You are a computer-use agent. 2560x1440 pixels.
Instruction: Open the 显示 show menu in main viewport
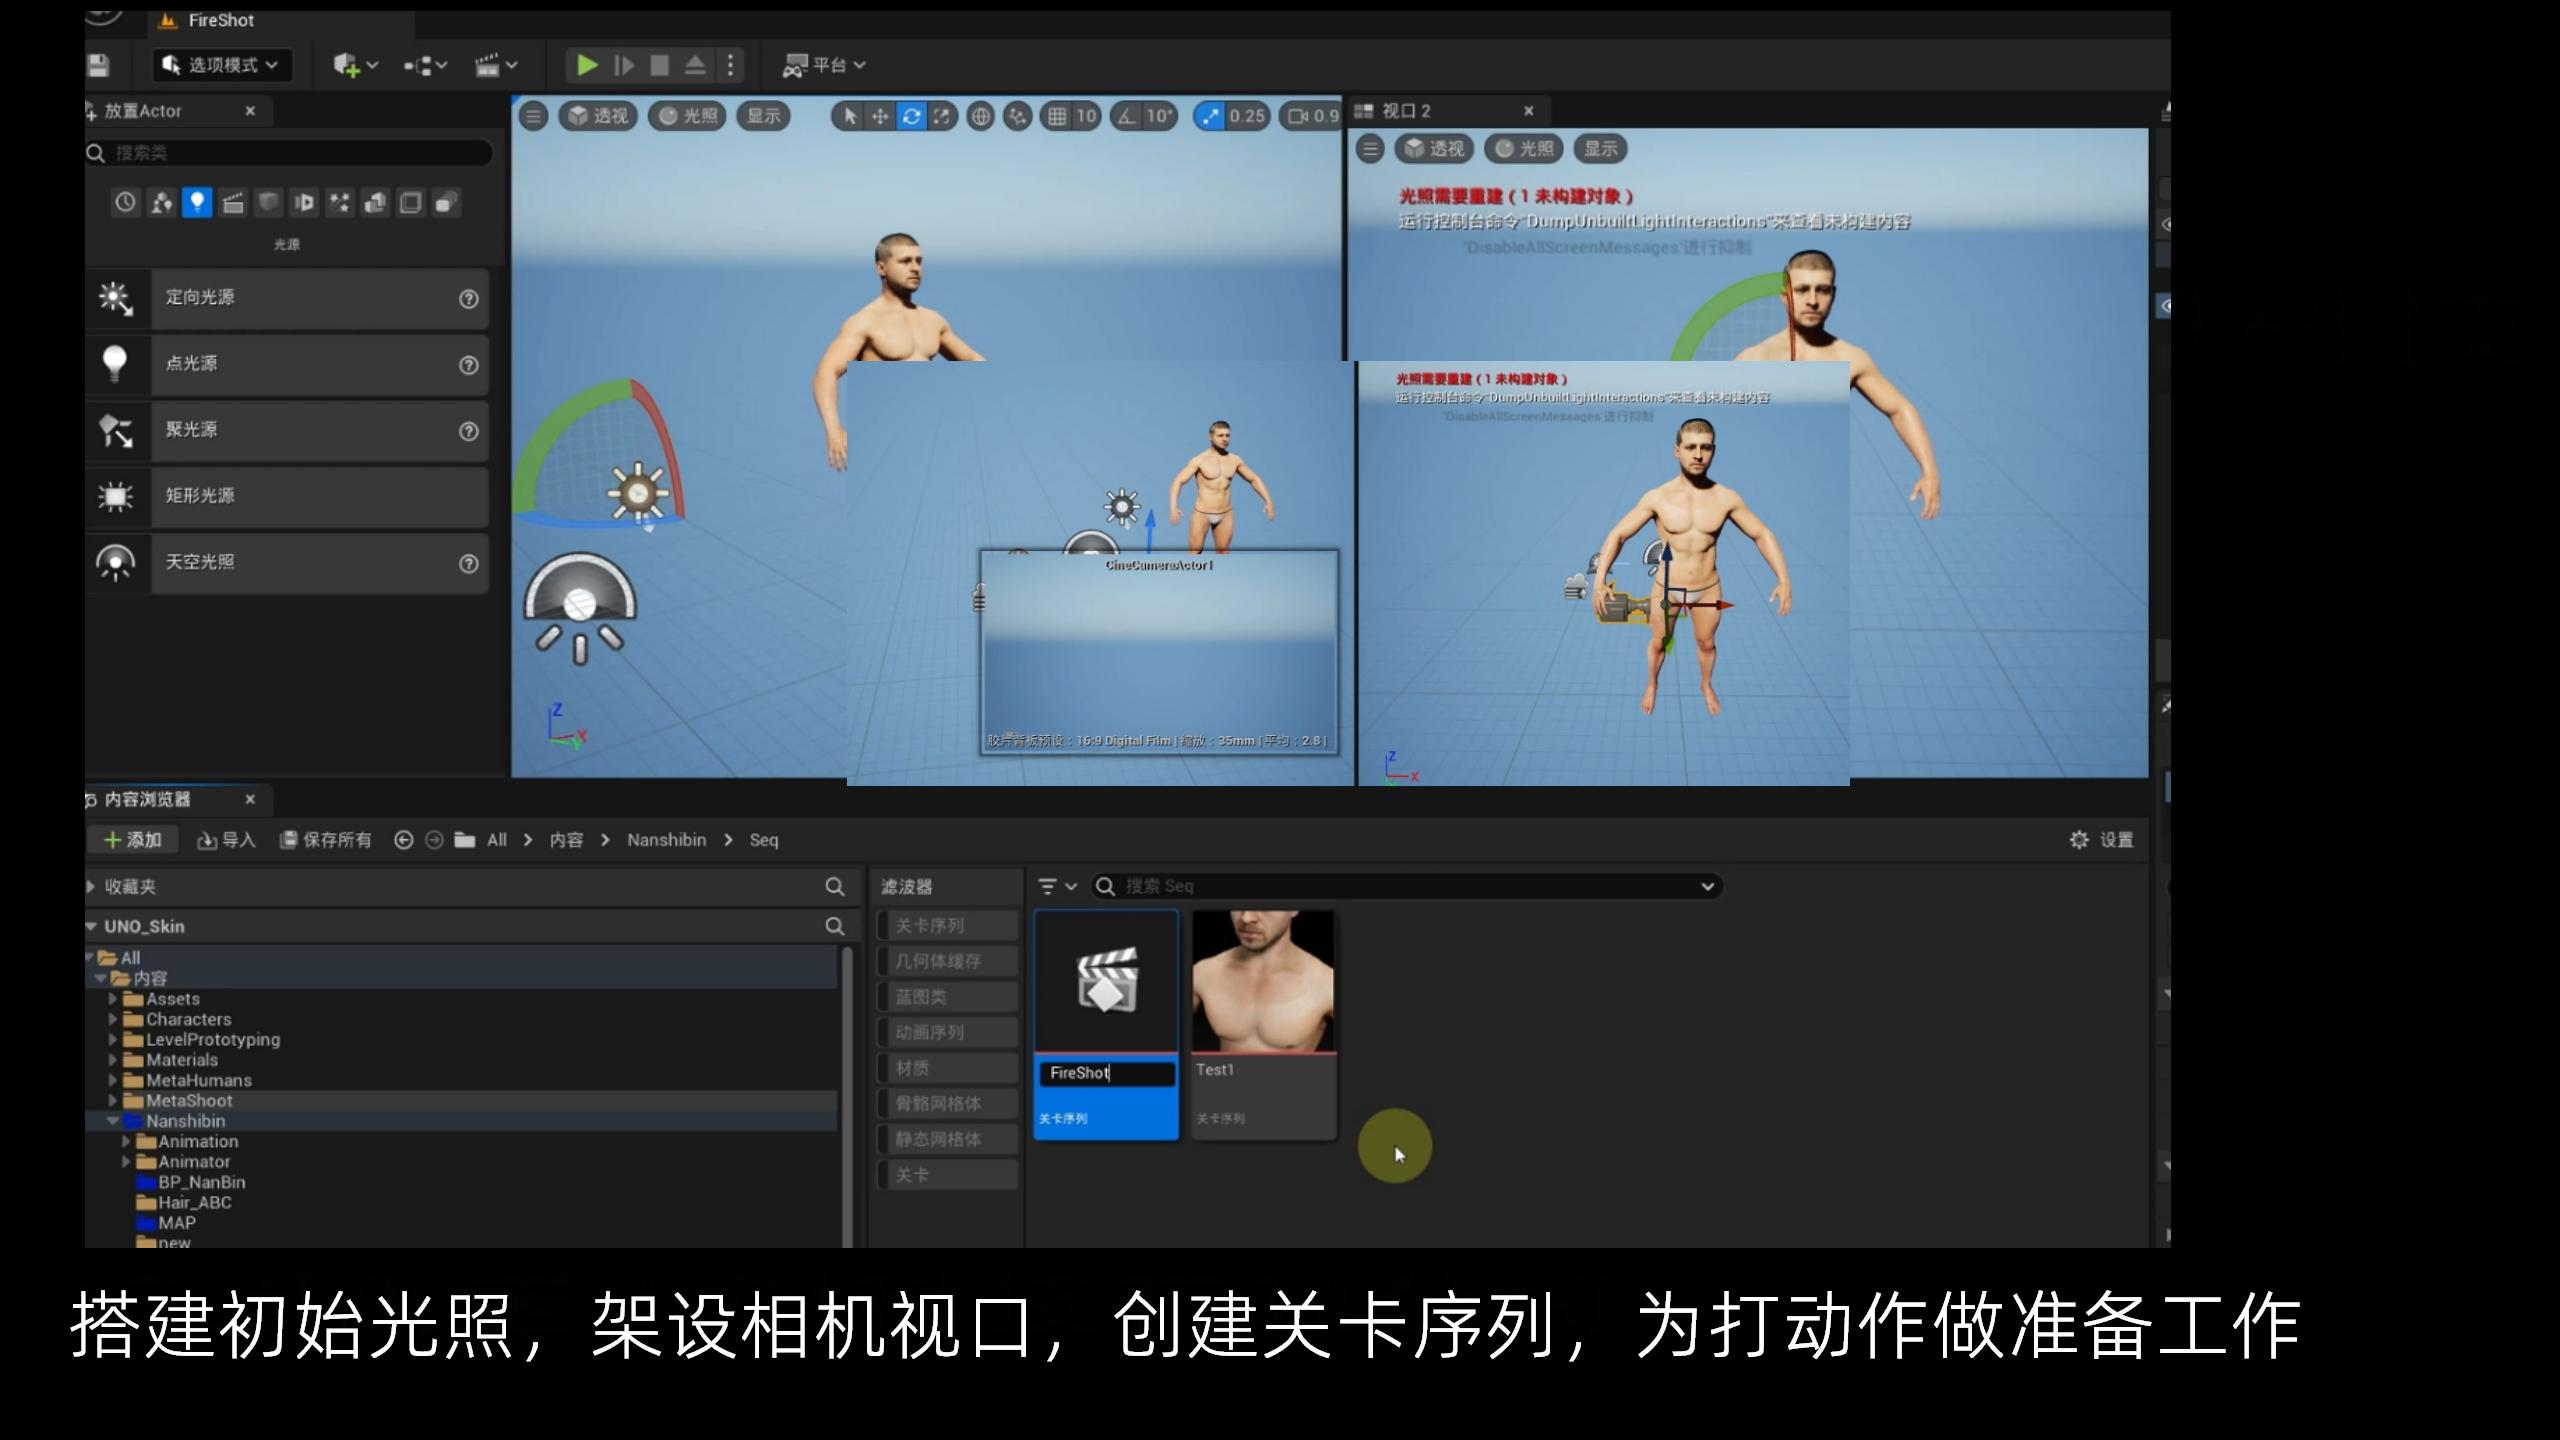764,116
